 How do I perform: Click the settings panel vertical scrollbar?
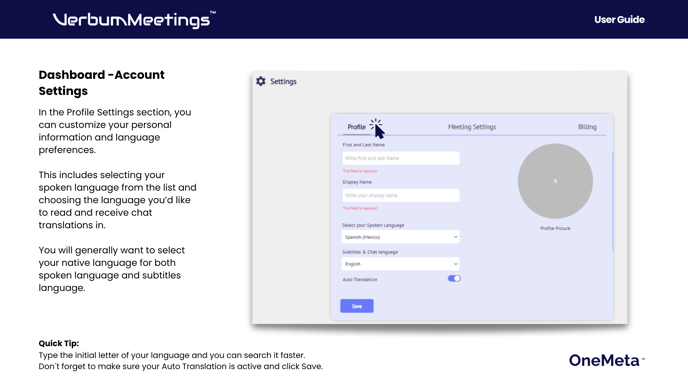[612, 201]
